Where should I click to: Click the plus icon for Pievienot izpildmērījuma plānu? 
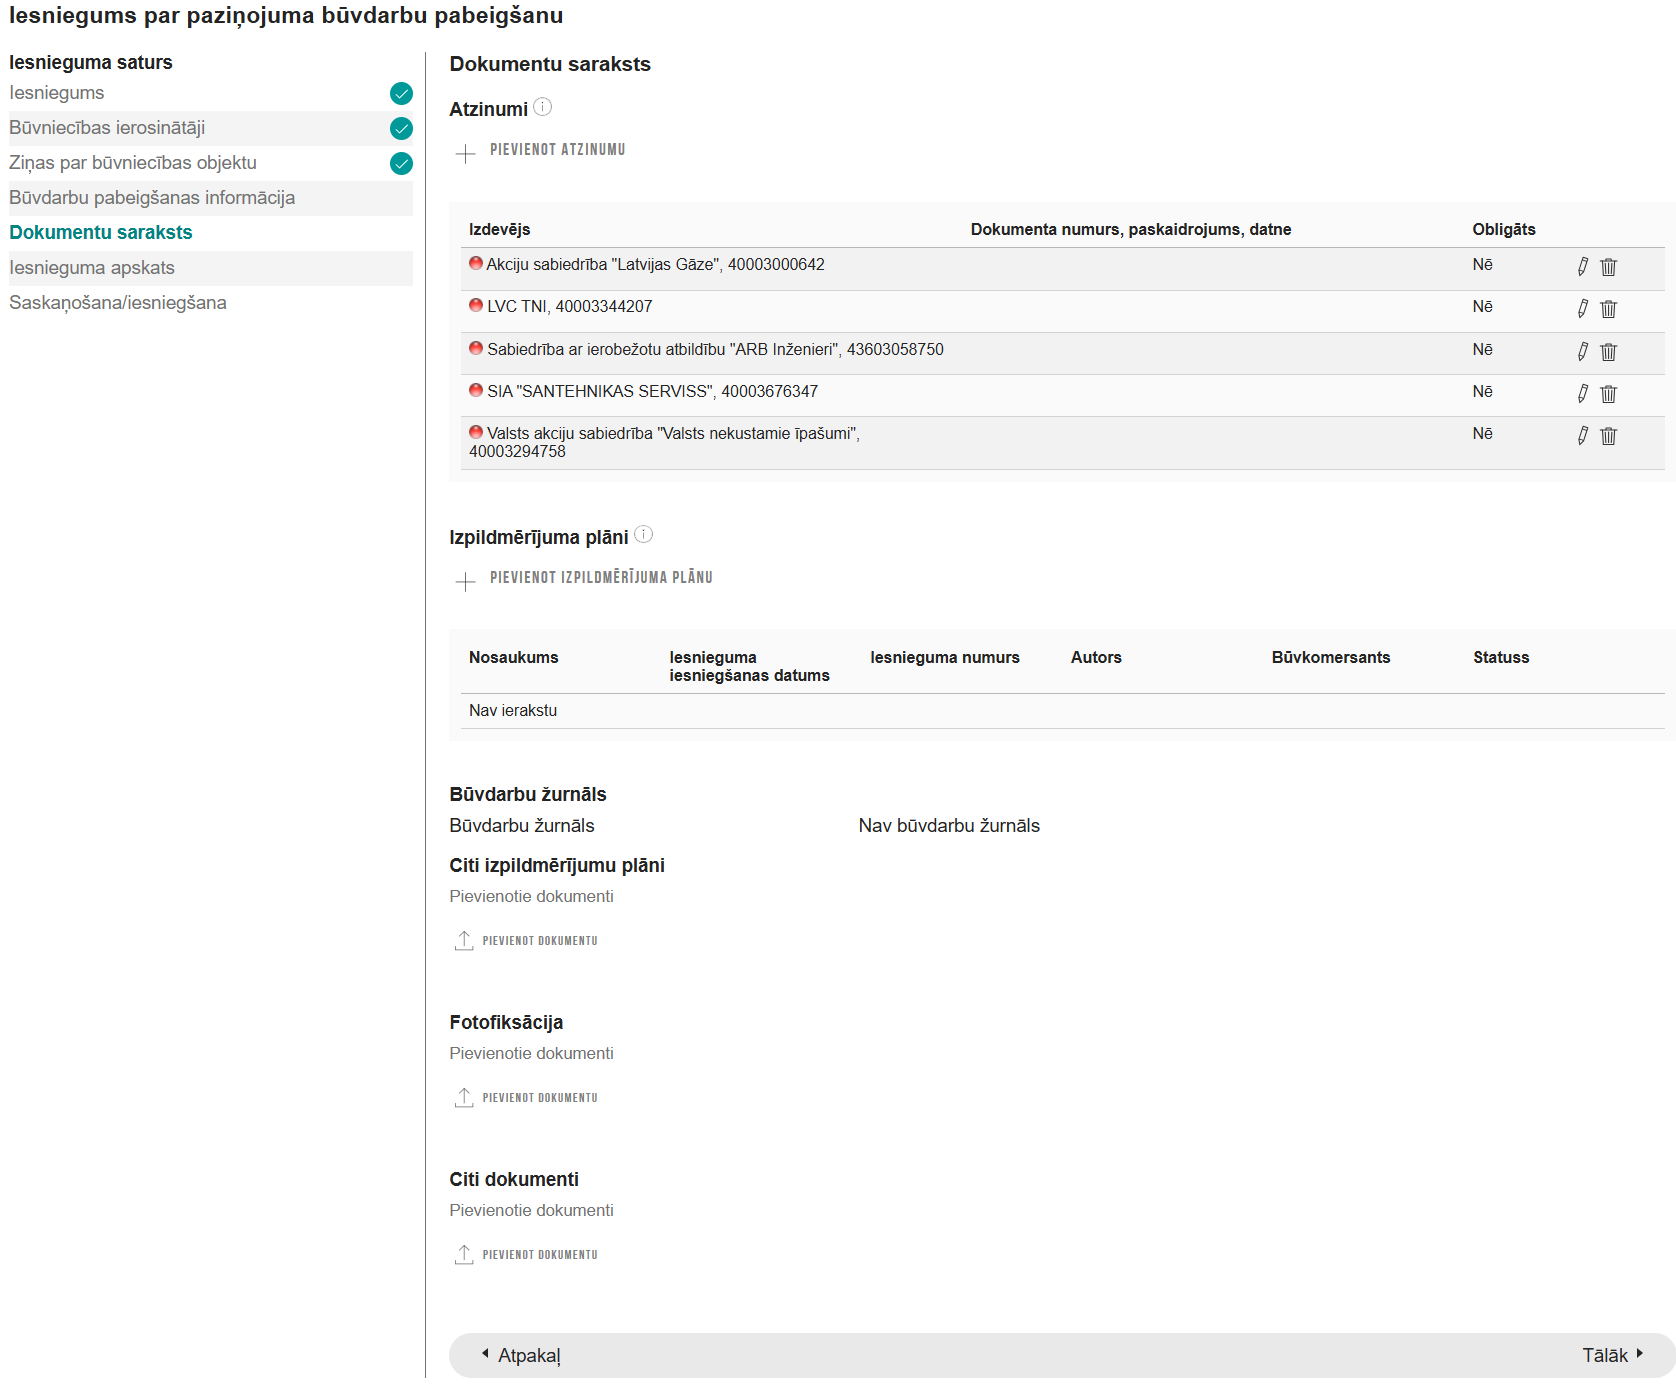(x=466, y=582)
